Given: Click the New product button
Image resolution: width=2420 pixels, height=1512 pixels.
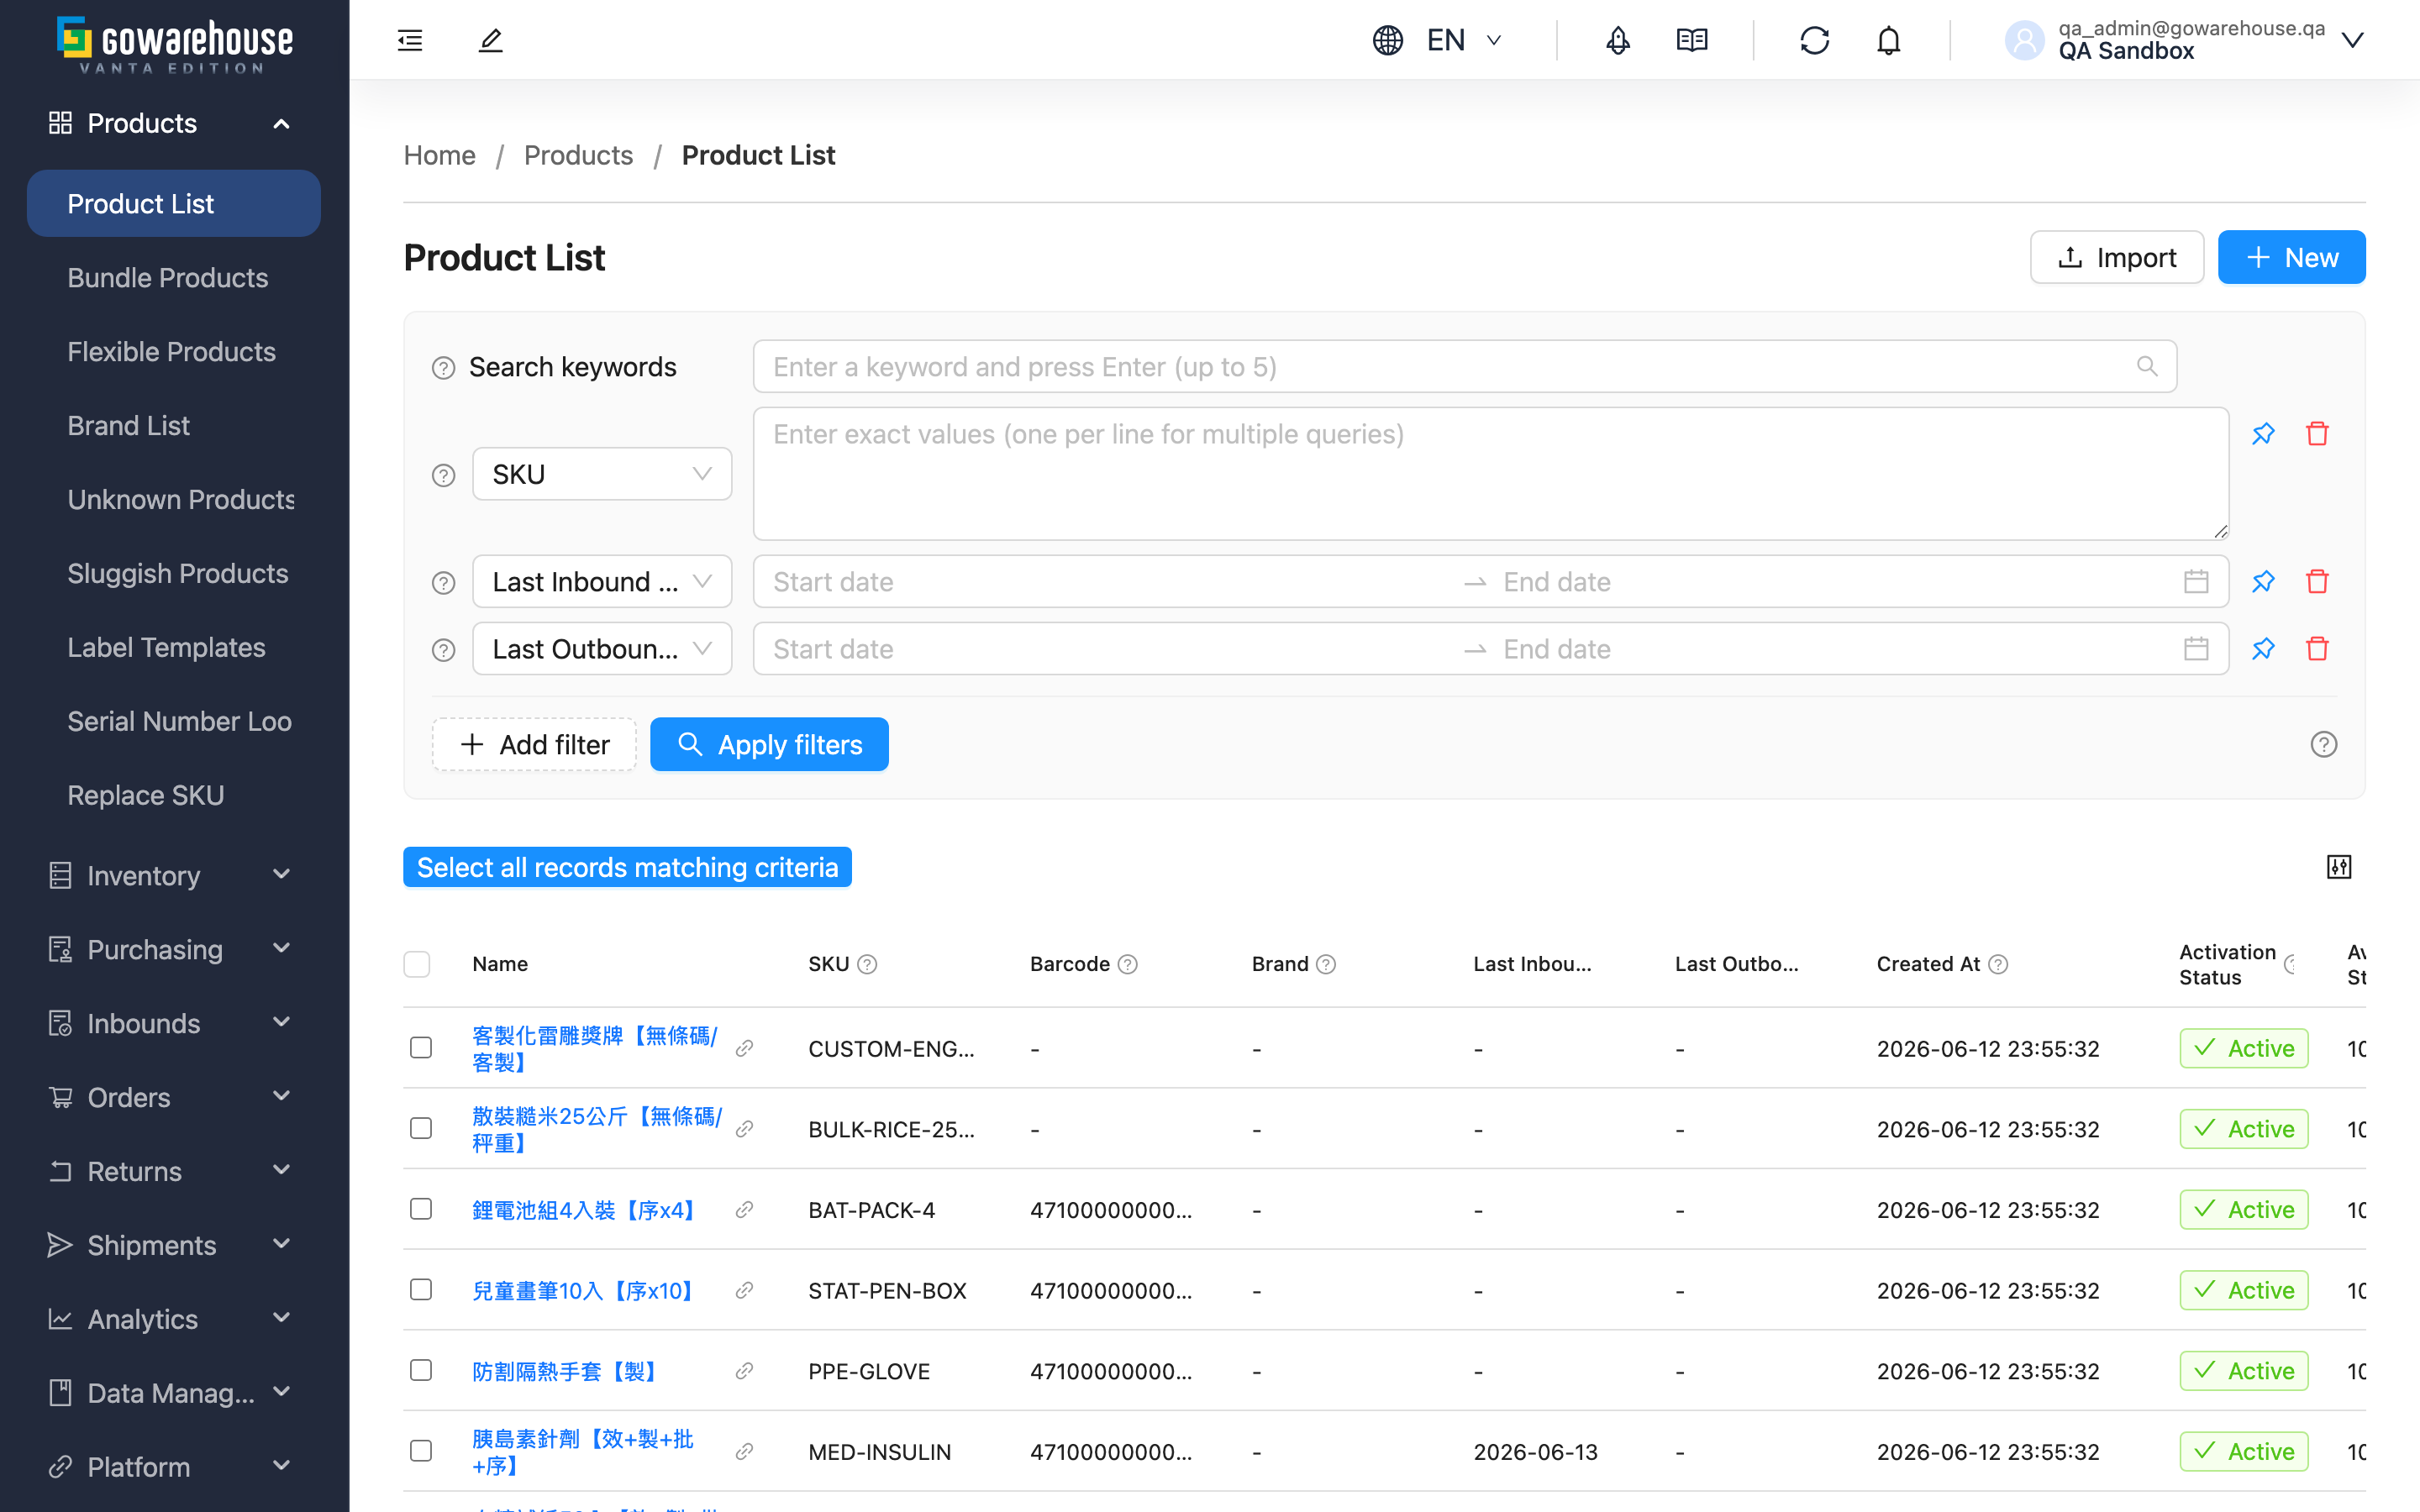Looking at the screenshot, I should coord(2291,257).
